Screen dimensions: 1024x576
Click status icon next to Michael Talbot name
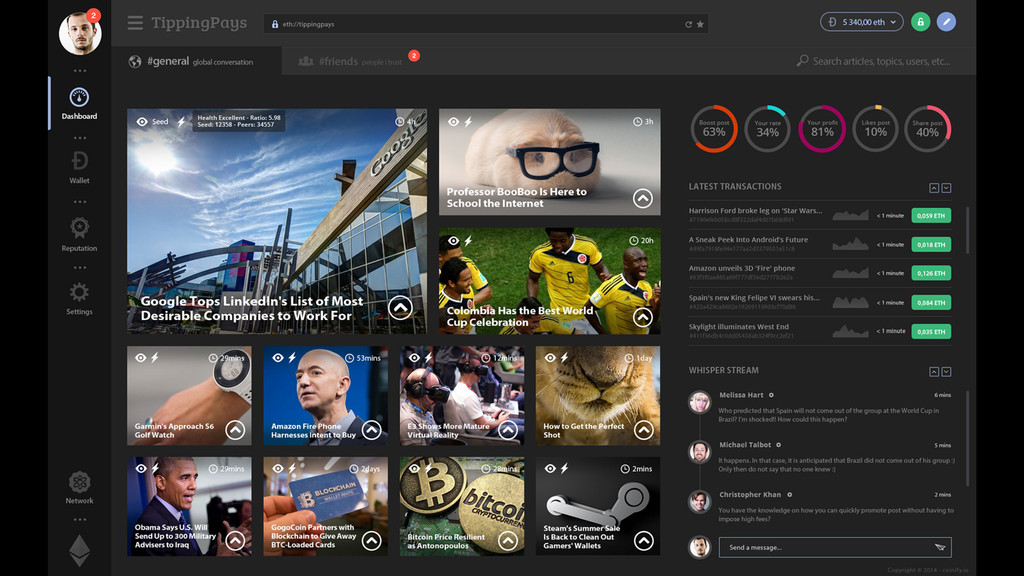778,445
